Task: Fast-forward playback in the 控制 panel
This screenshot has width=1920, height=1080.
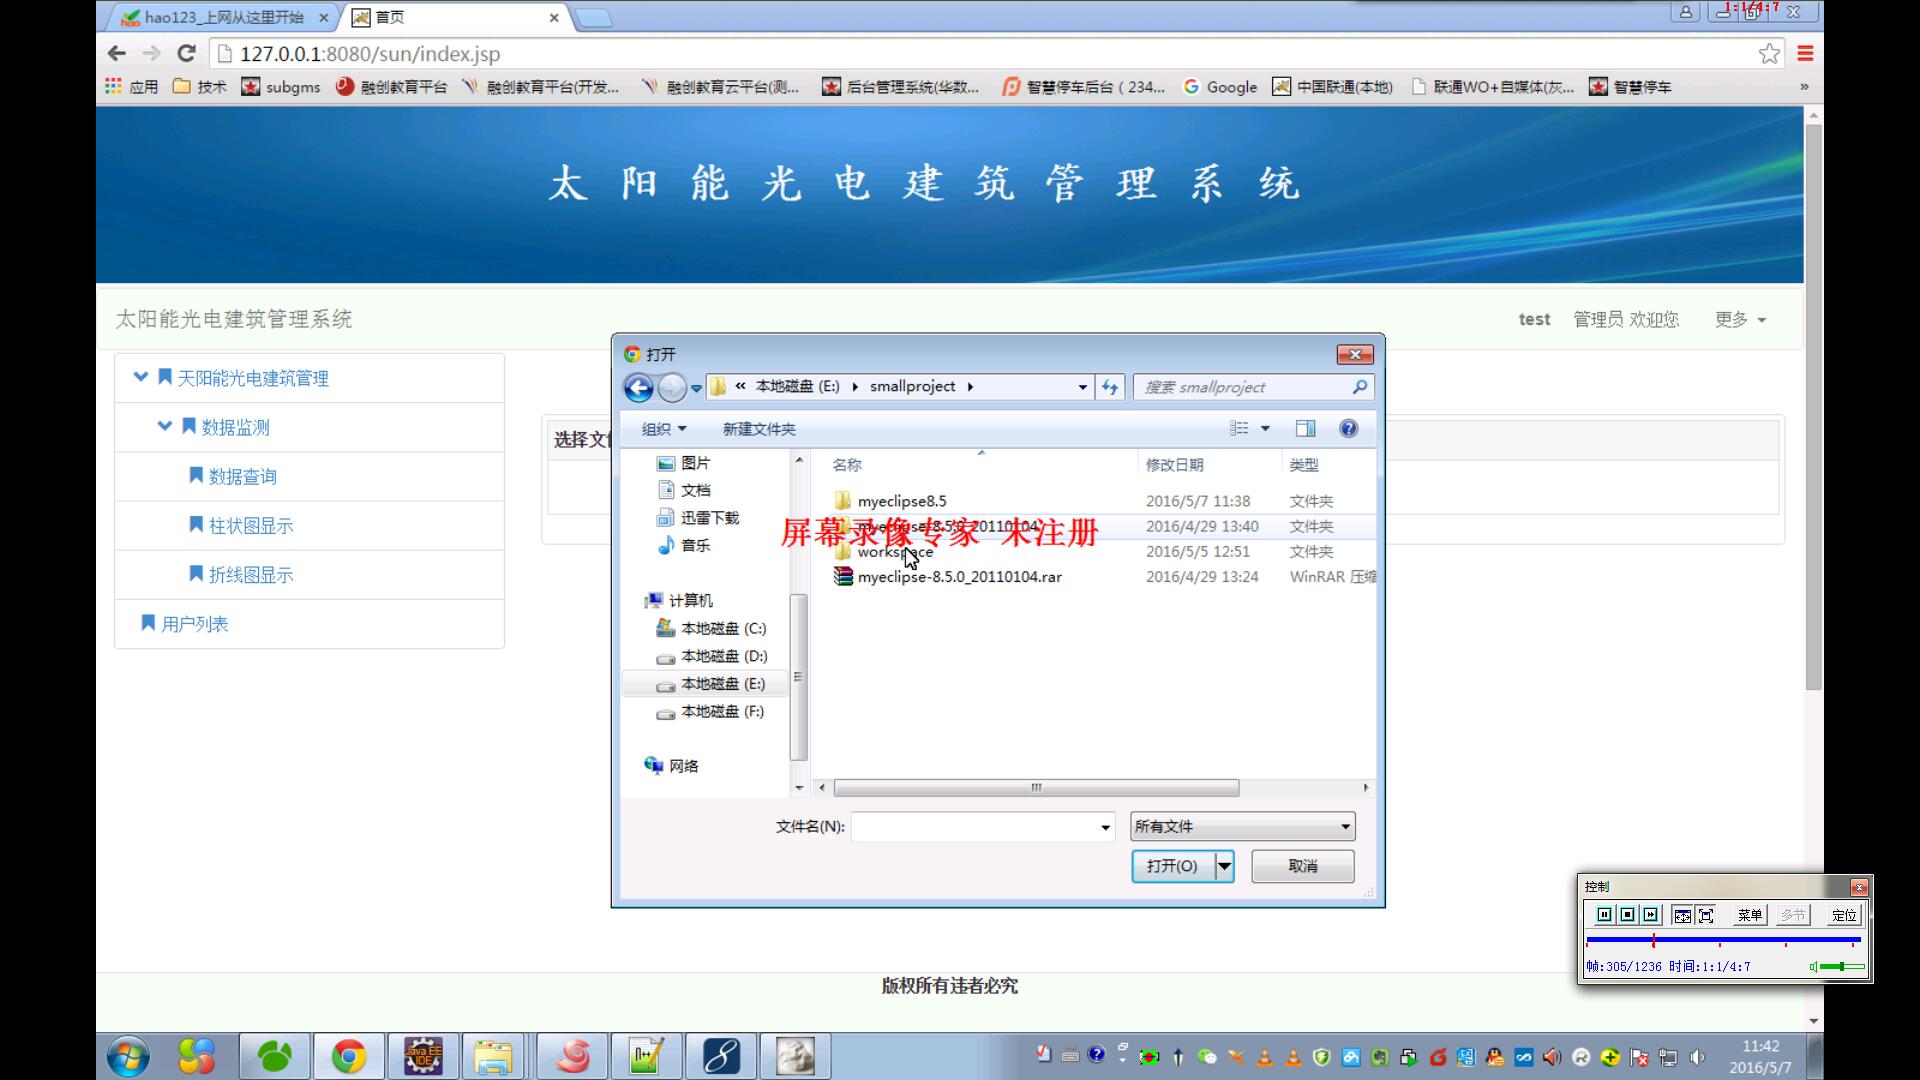Action: coord(1650,915)
